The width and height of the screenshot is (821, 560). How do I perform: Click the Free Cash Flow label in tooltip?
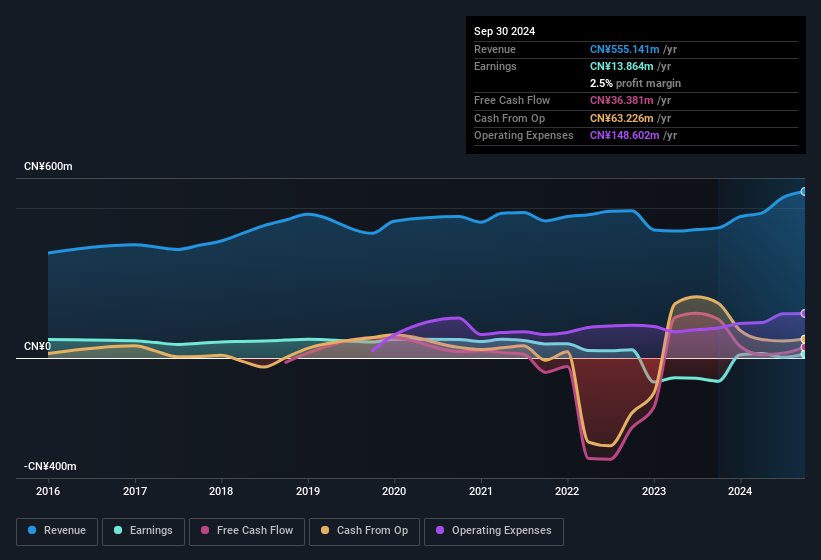click(512, 100)
